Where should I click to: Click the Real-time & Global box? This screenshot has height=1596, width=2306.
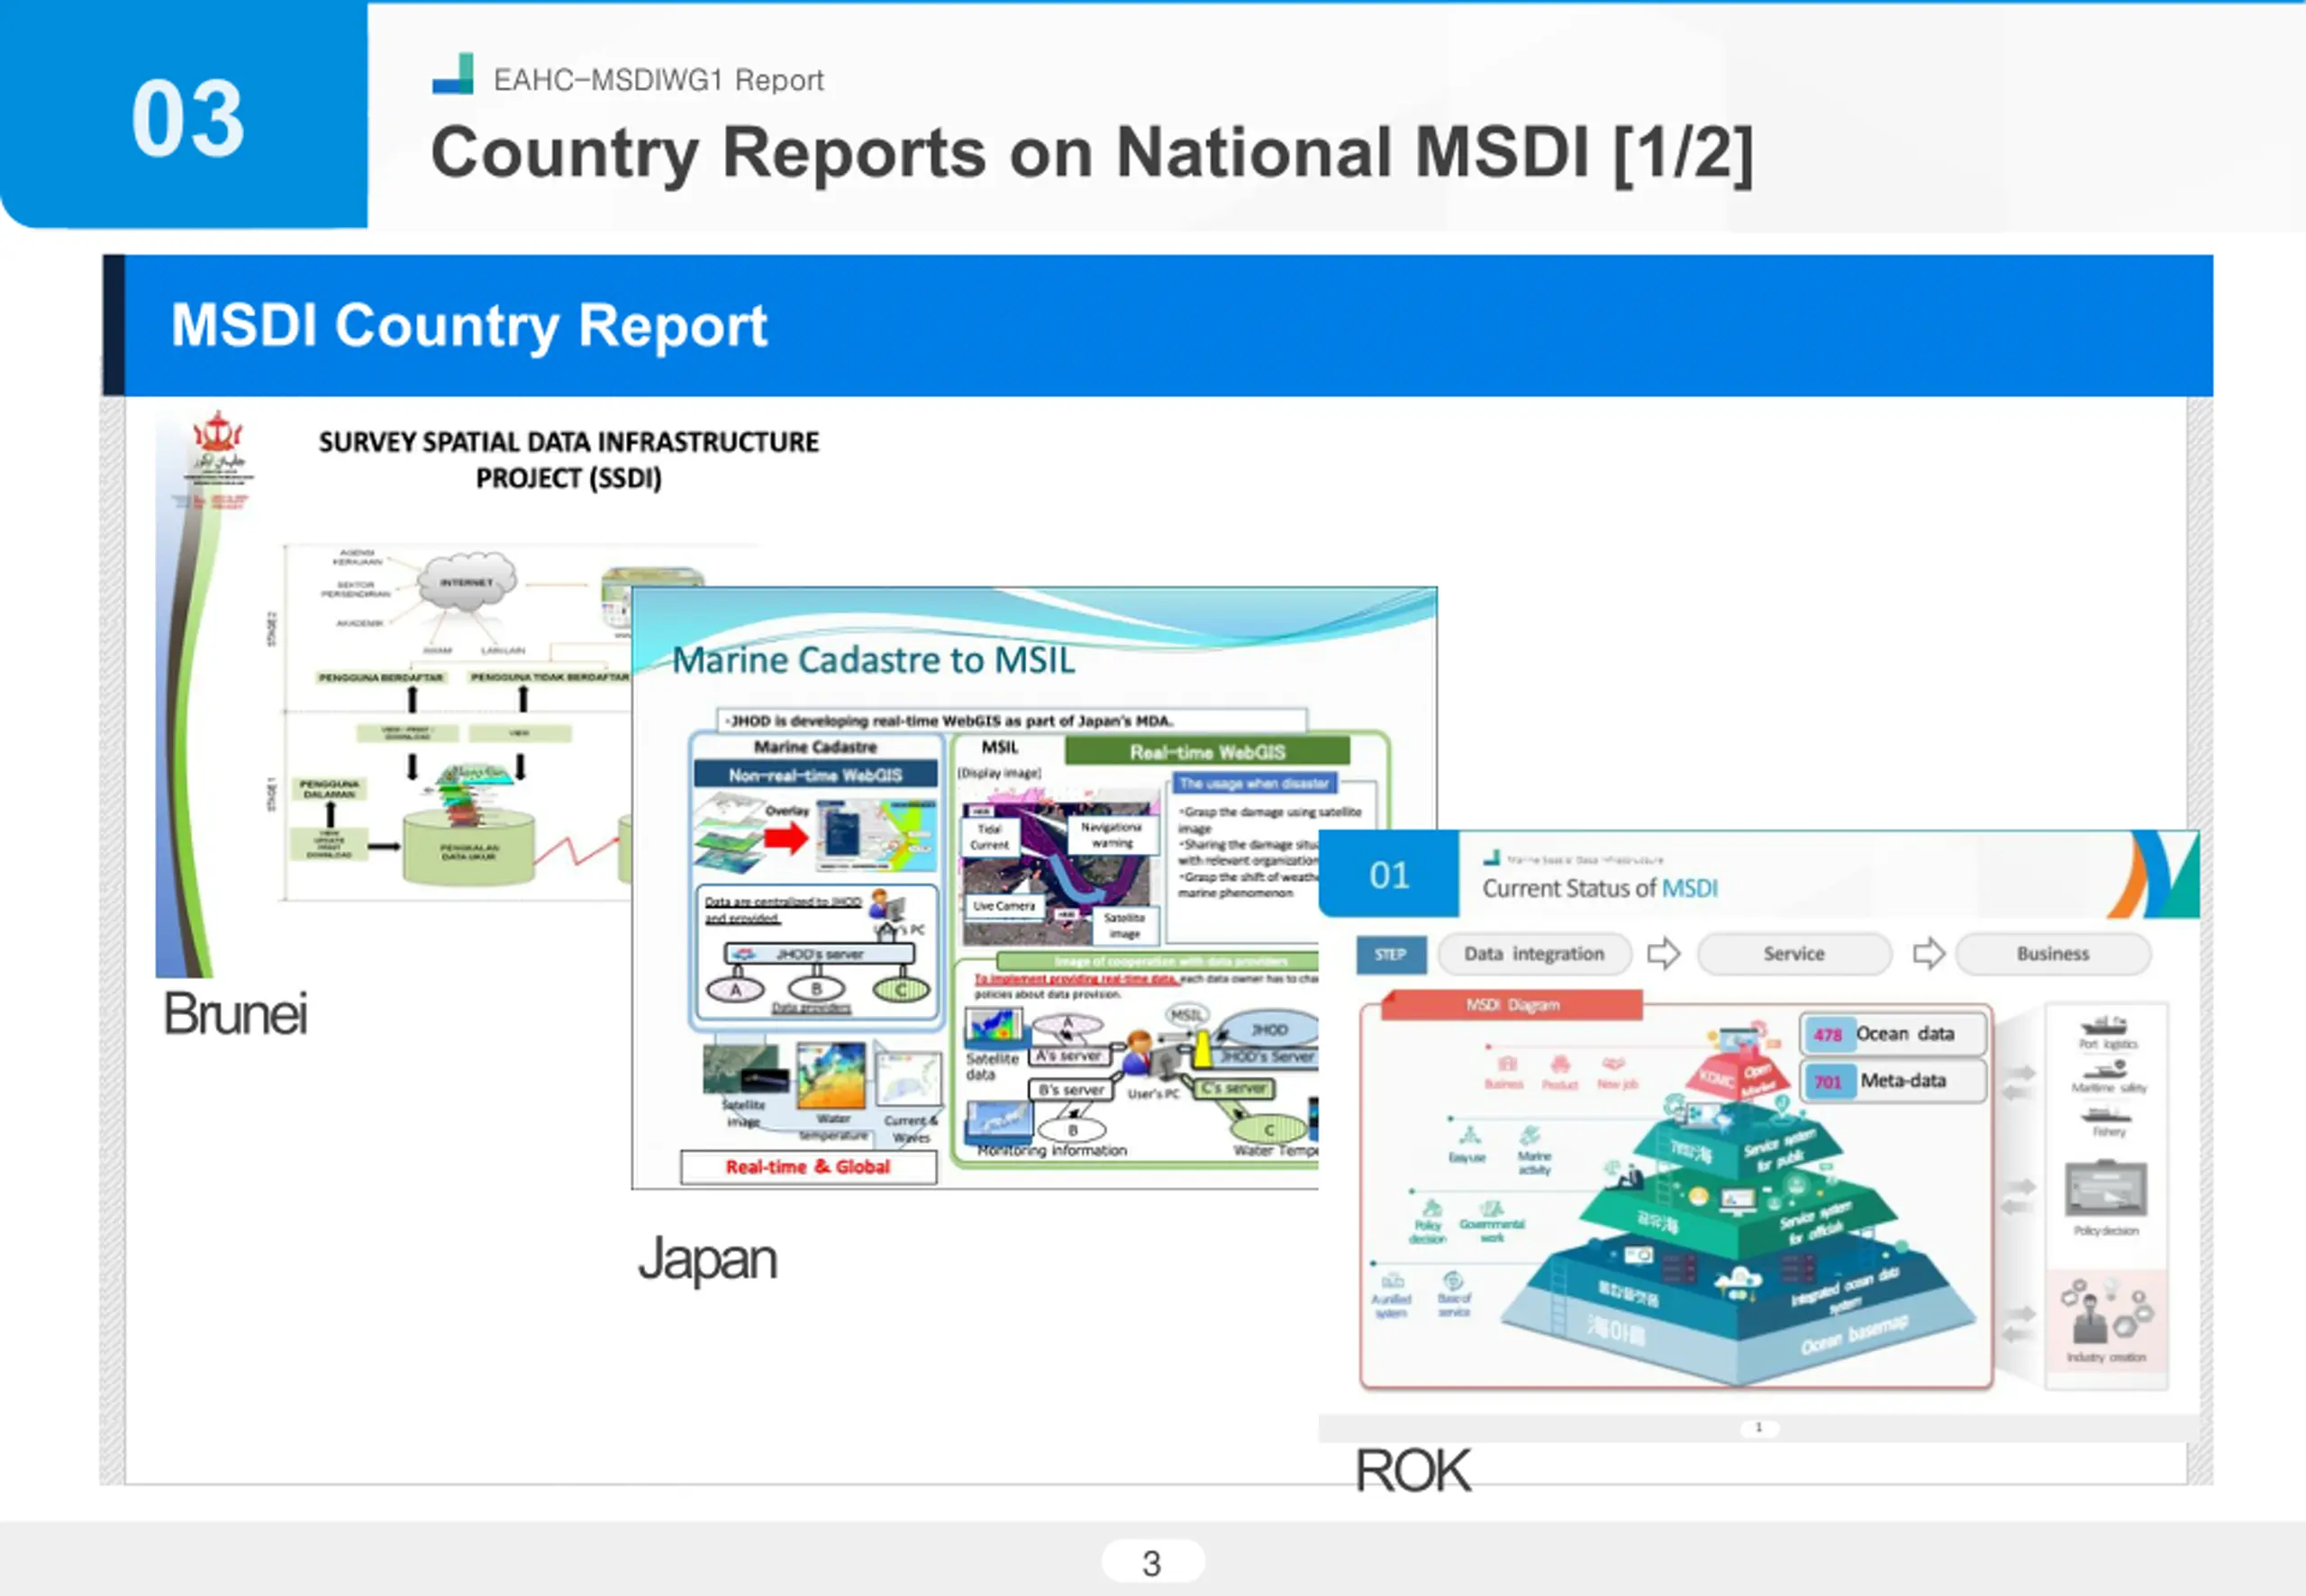[808, 1167]
